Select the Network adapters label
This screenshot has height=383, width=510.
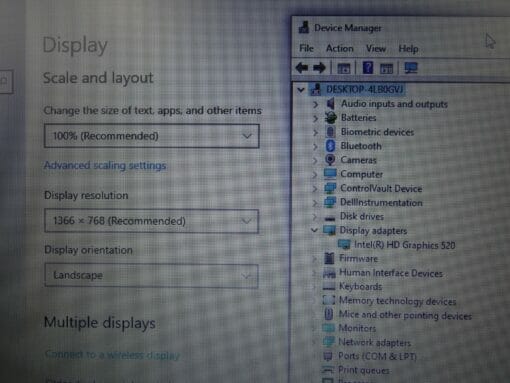tap(374, 342)
